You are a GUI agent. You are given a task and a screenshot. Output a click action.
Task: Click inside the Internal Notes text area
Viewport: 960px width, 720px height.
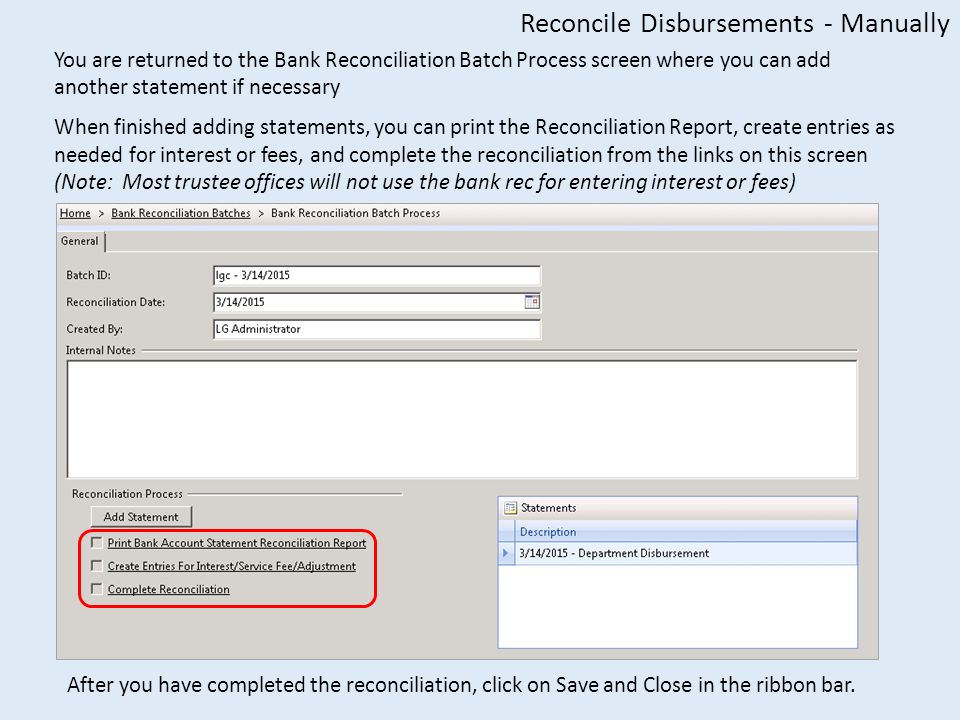[x=462, y=419]
